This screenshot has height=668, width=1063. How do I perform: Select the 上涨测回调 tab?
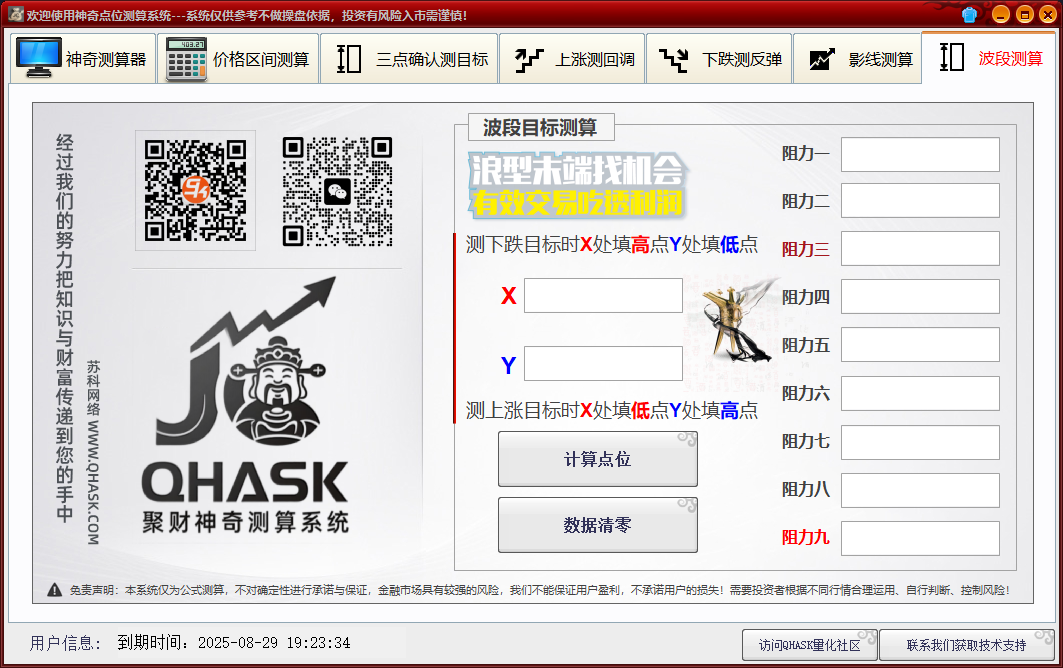click(572, 59)
